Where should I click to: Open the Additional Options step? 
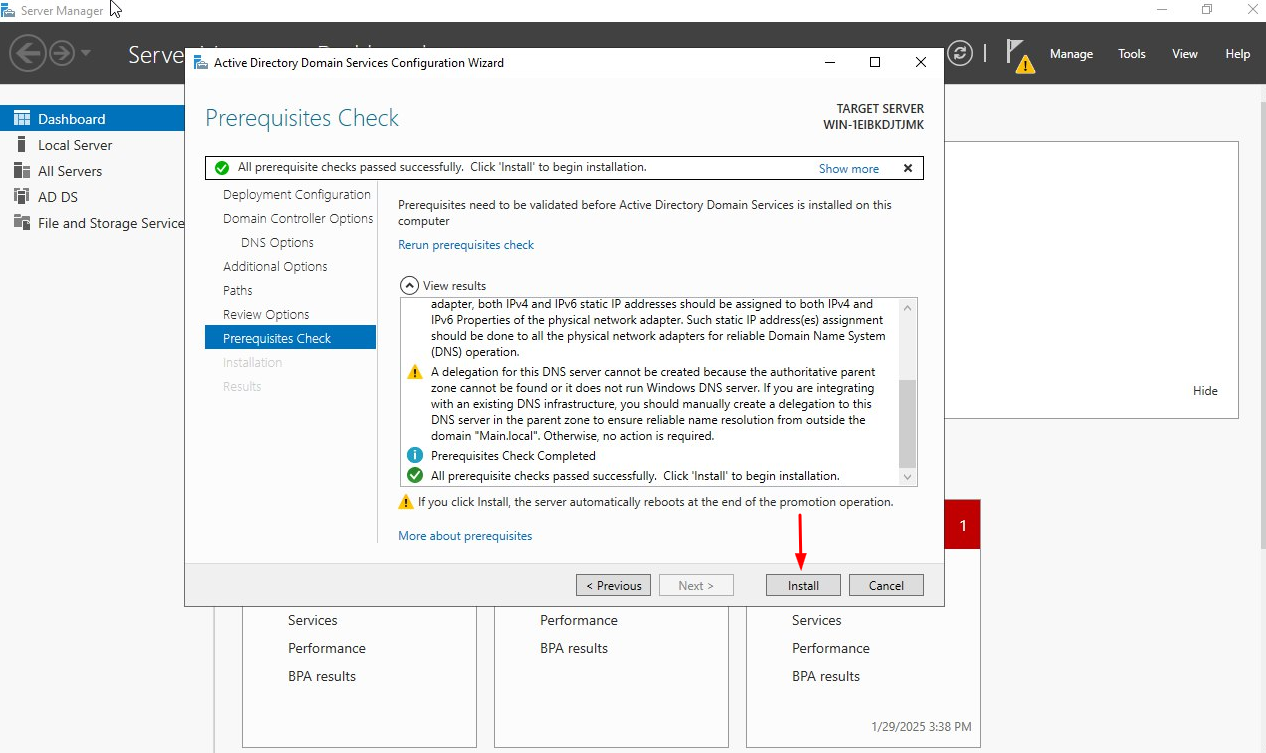(x=275, y=266)
